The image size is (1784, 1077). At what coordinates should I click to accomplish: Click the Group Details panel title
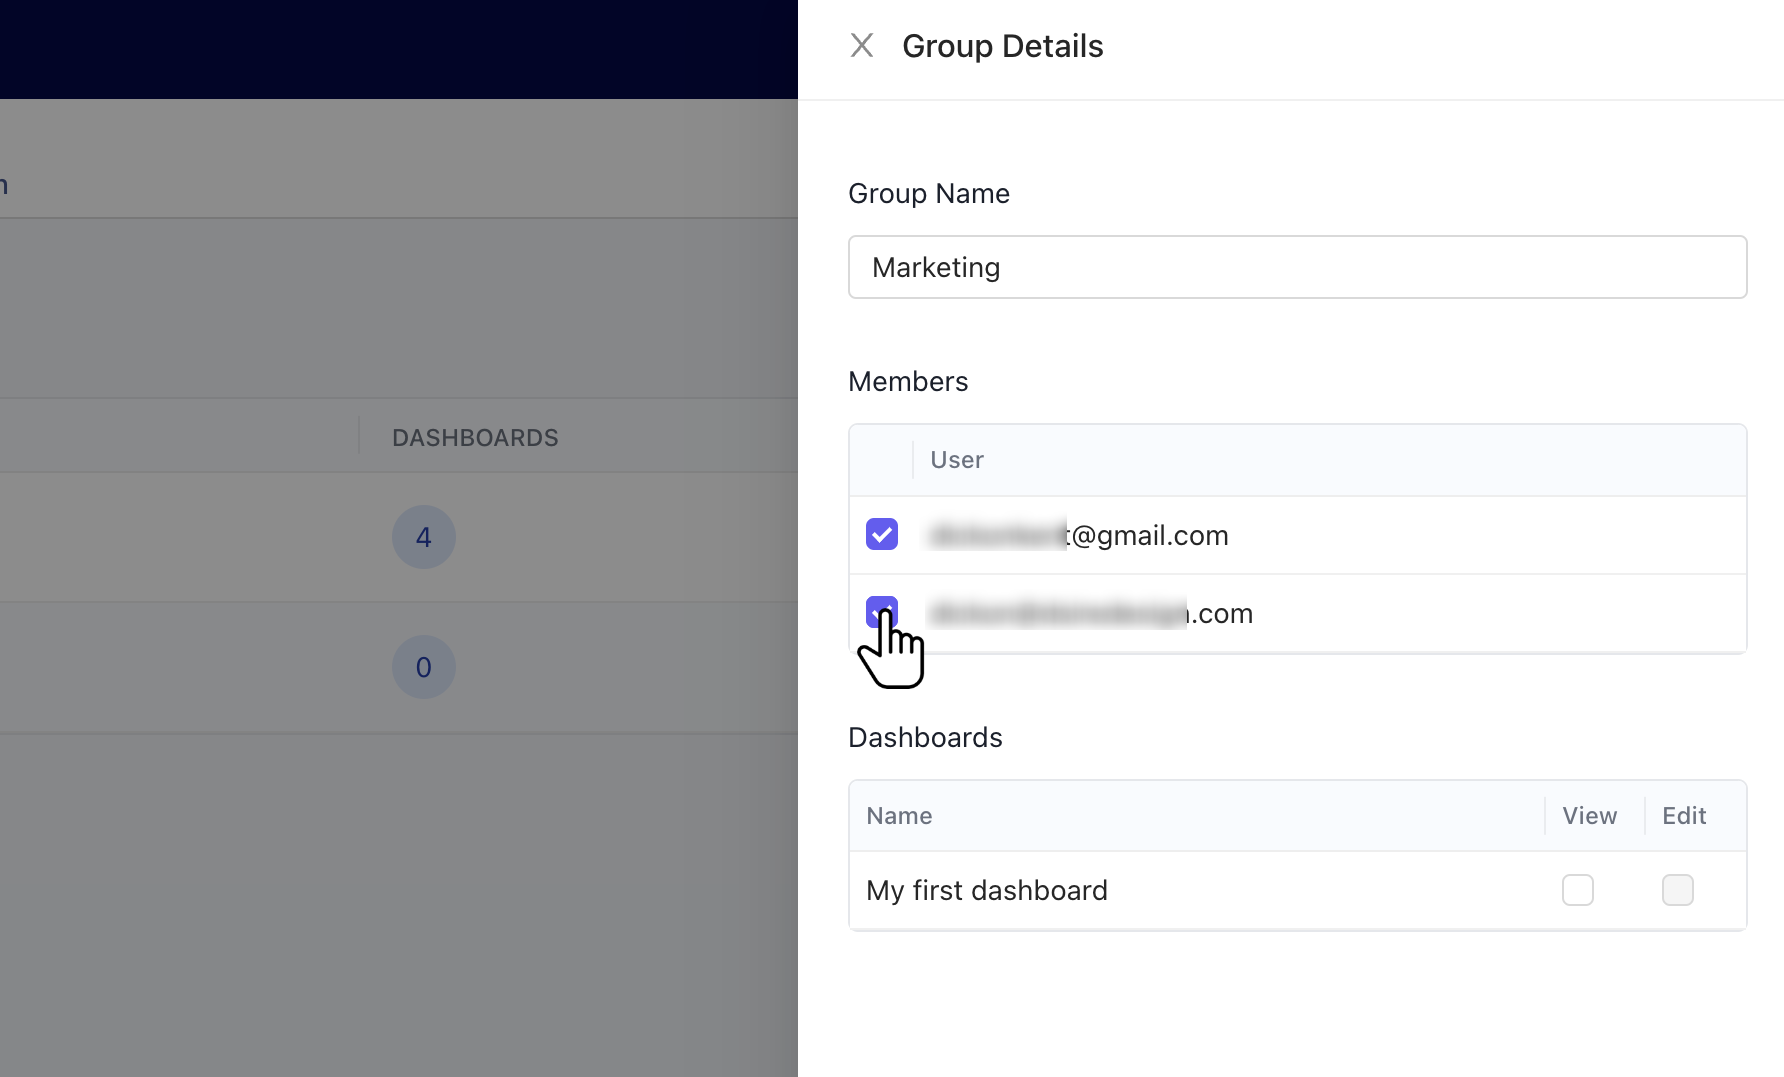click(1002, 46)
